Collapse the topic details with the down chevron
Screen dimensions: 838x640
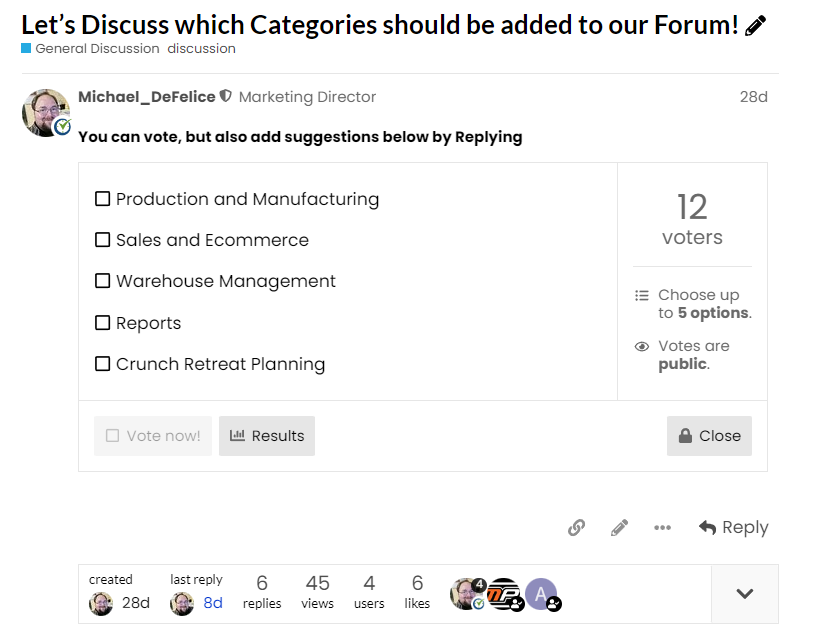[744, 593]
